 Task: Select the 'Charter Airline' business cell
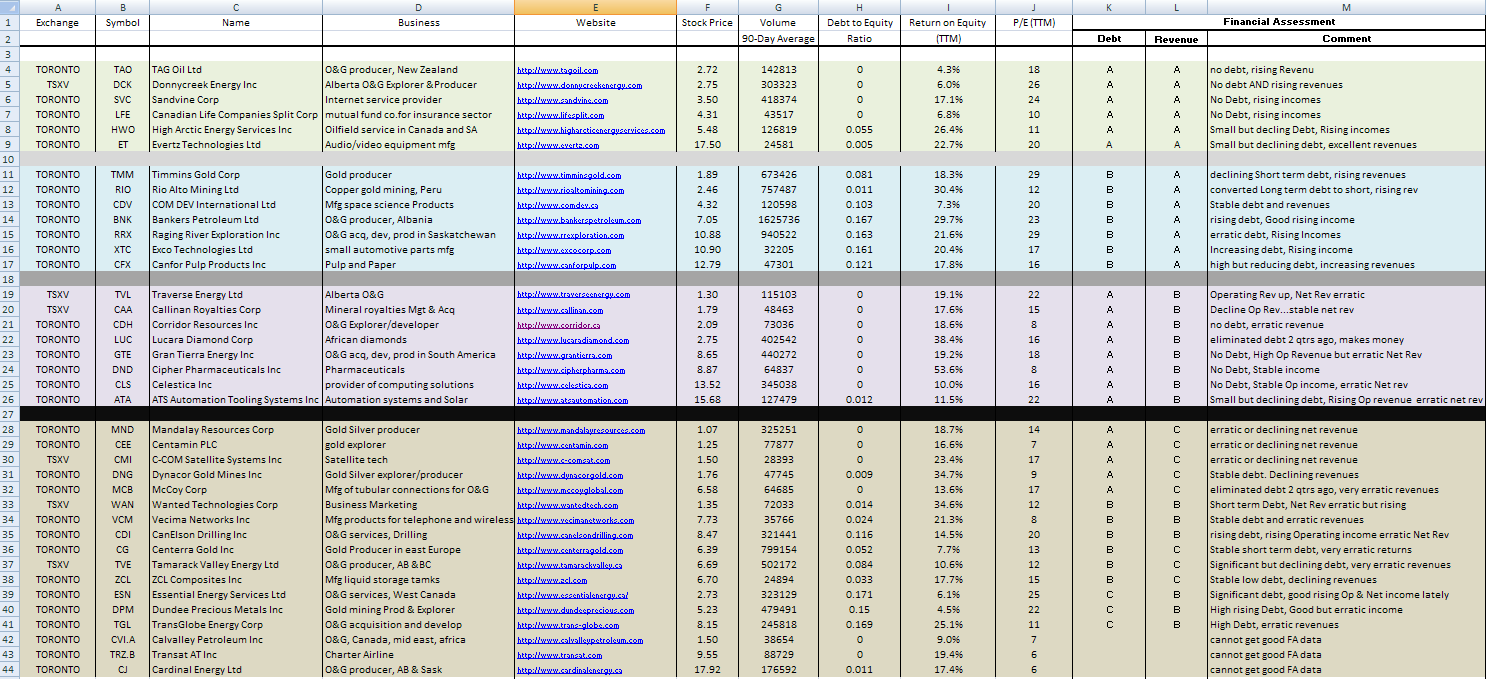coord(418,655)
